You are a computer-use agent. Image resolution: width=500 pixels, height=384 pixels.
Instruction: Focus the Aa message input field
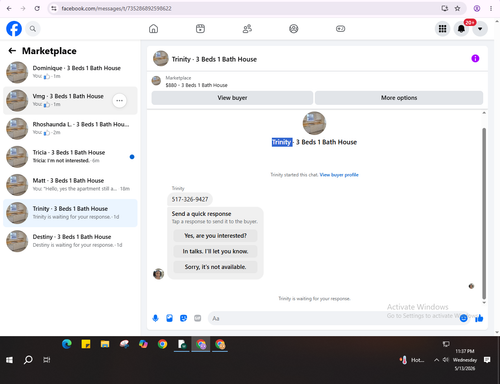(333, 318)
